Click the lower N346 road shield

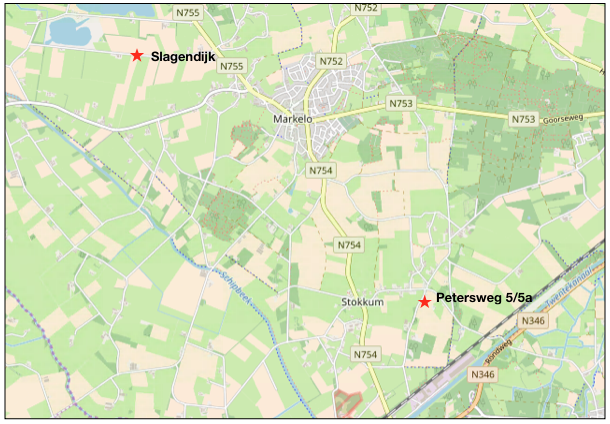point(482,375)
